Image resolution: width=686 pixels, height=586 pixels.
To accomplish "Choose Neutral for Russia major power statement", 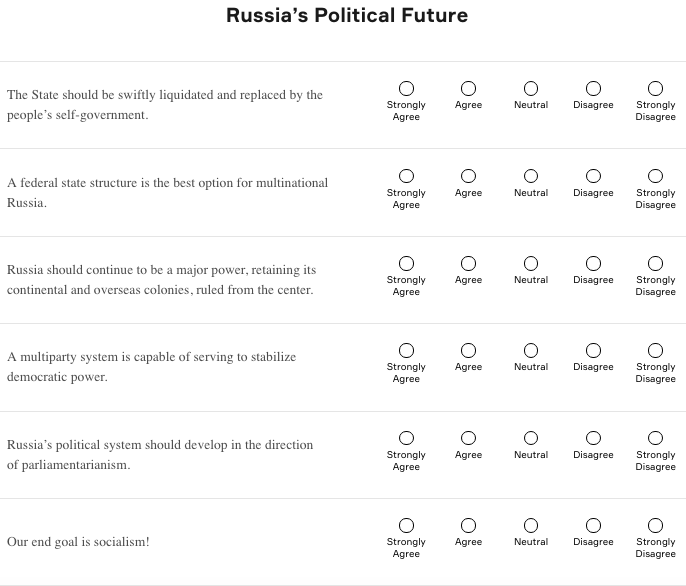I will pyautogui.click(x=531, y=263).
